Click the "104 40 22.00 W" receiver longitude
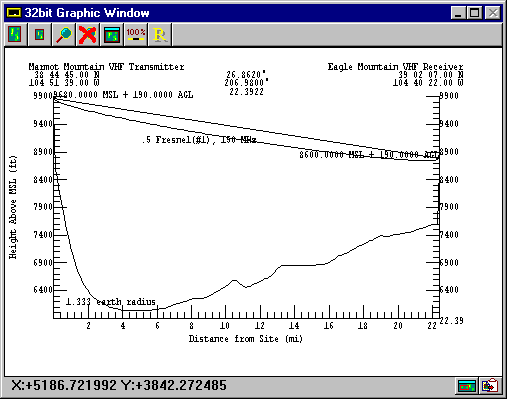 pyautogui.click(x=428, y=82)
